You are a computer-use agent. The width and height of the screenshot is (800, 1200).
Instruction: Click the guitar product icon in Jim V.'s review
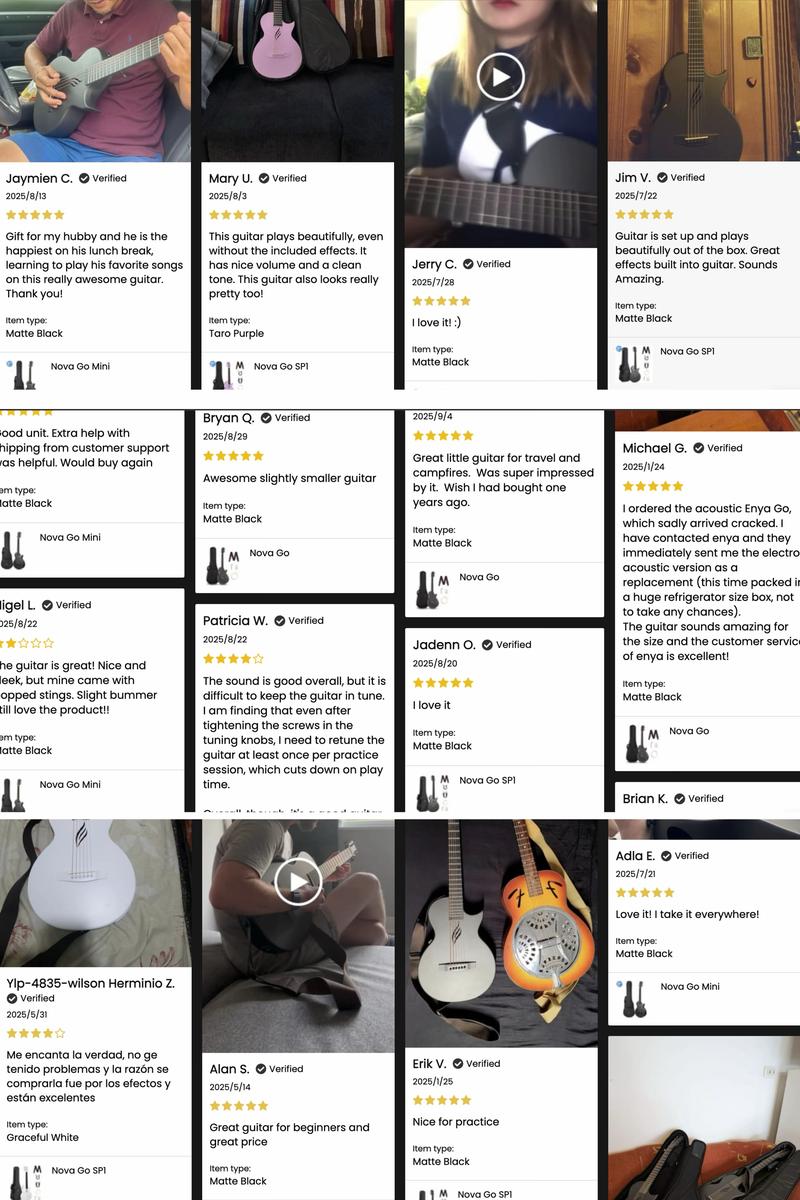[x=633, y=364]
